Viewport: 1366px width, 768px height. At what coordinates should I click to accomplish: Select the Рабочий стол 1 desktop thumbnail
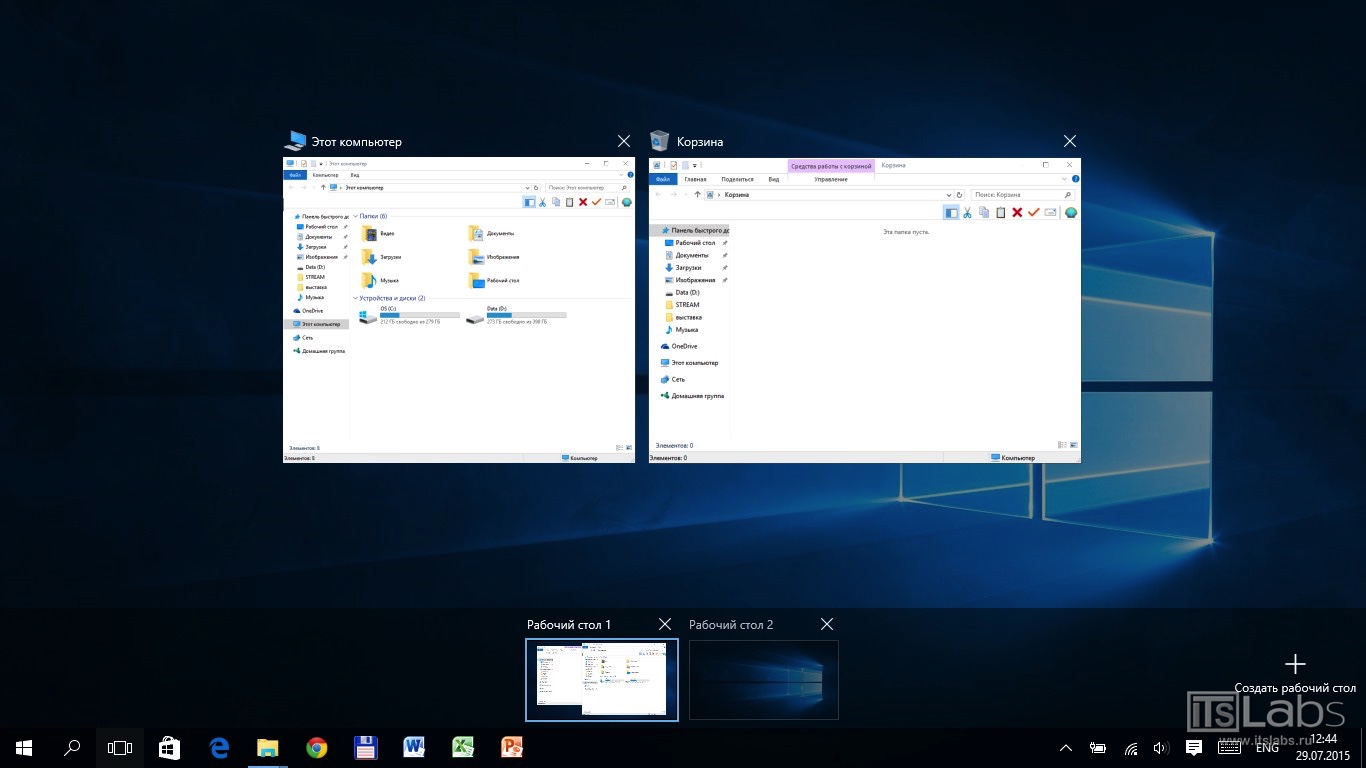(602, 680)
